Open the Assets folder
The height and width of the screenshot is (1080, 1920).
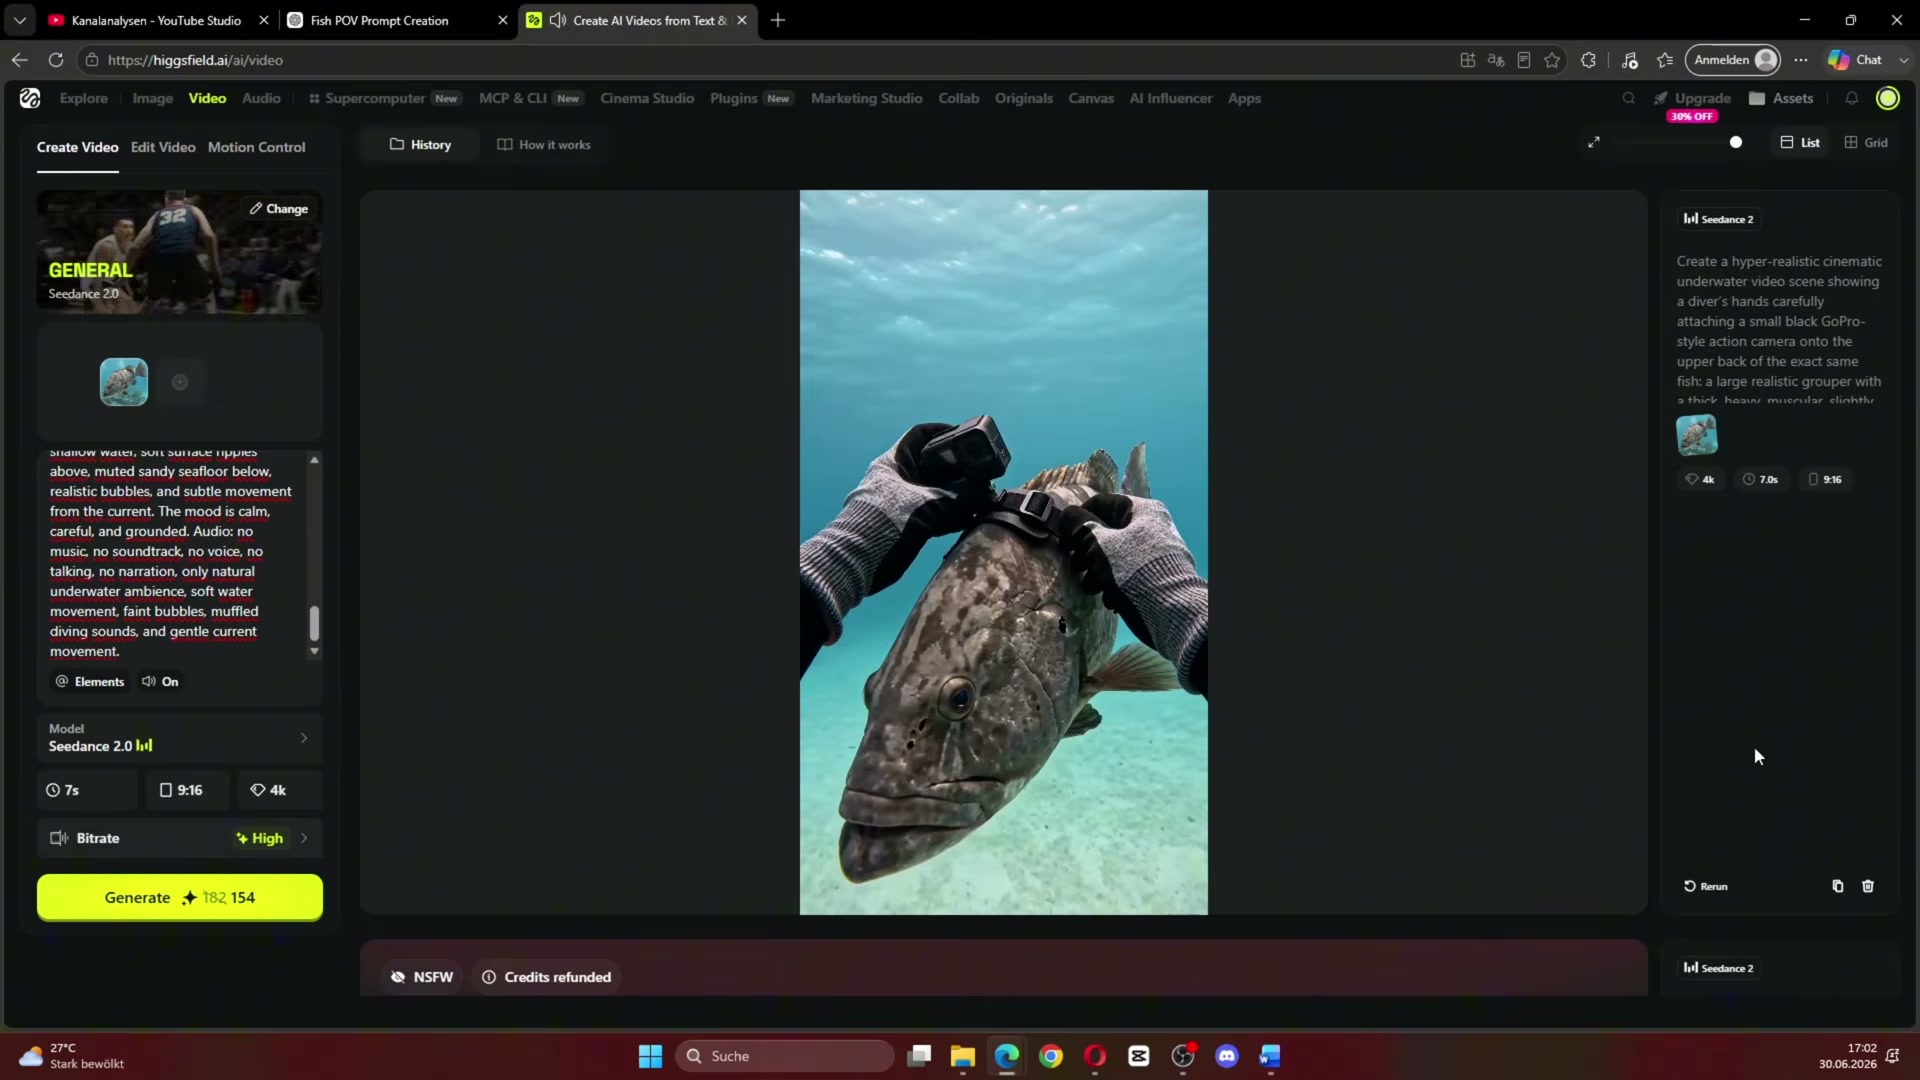pyautogui.click(x=1781, y=98)
